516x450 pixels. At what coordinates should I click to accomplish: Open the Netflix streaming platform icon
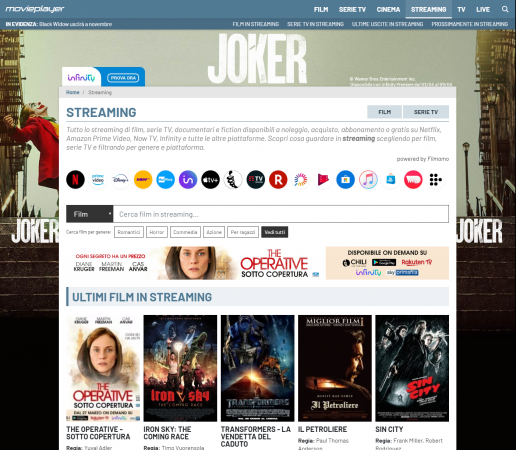pos(75,180)
